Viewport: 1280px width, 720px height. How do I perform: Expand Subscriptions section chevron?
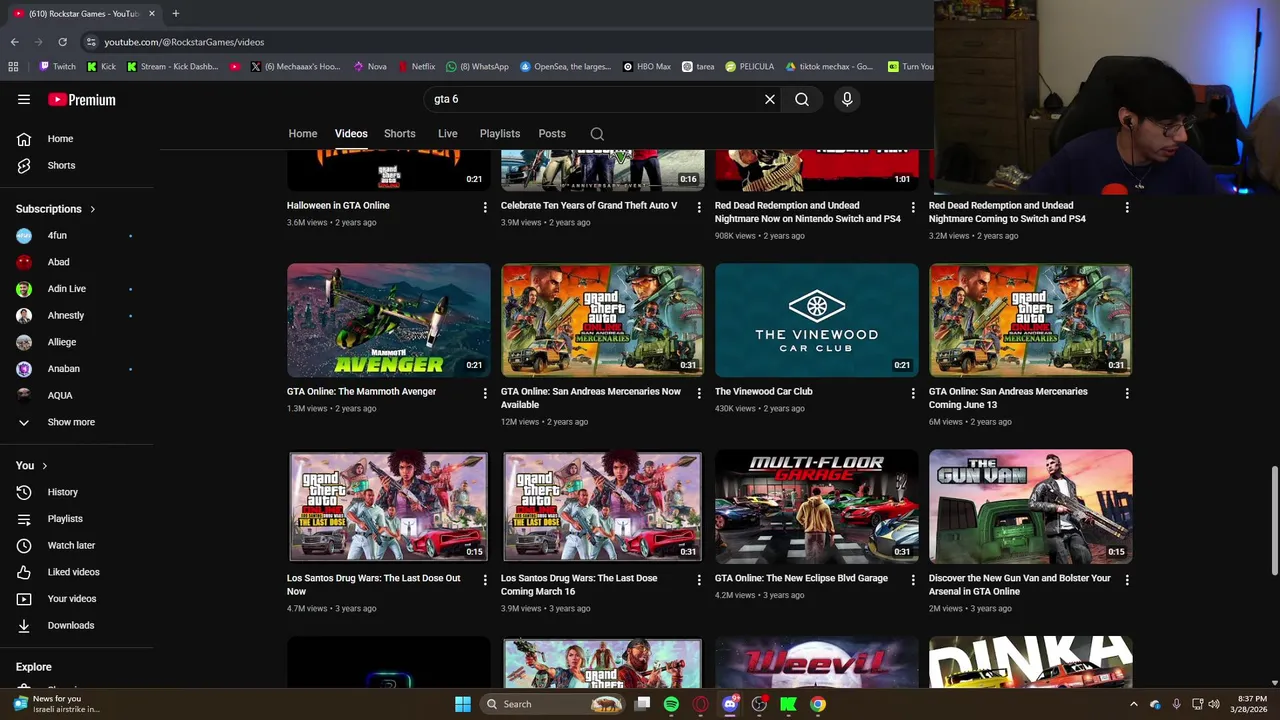point(93,209)
